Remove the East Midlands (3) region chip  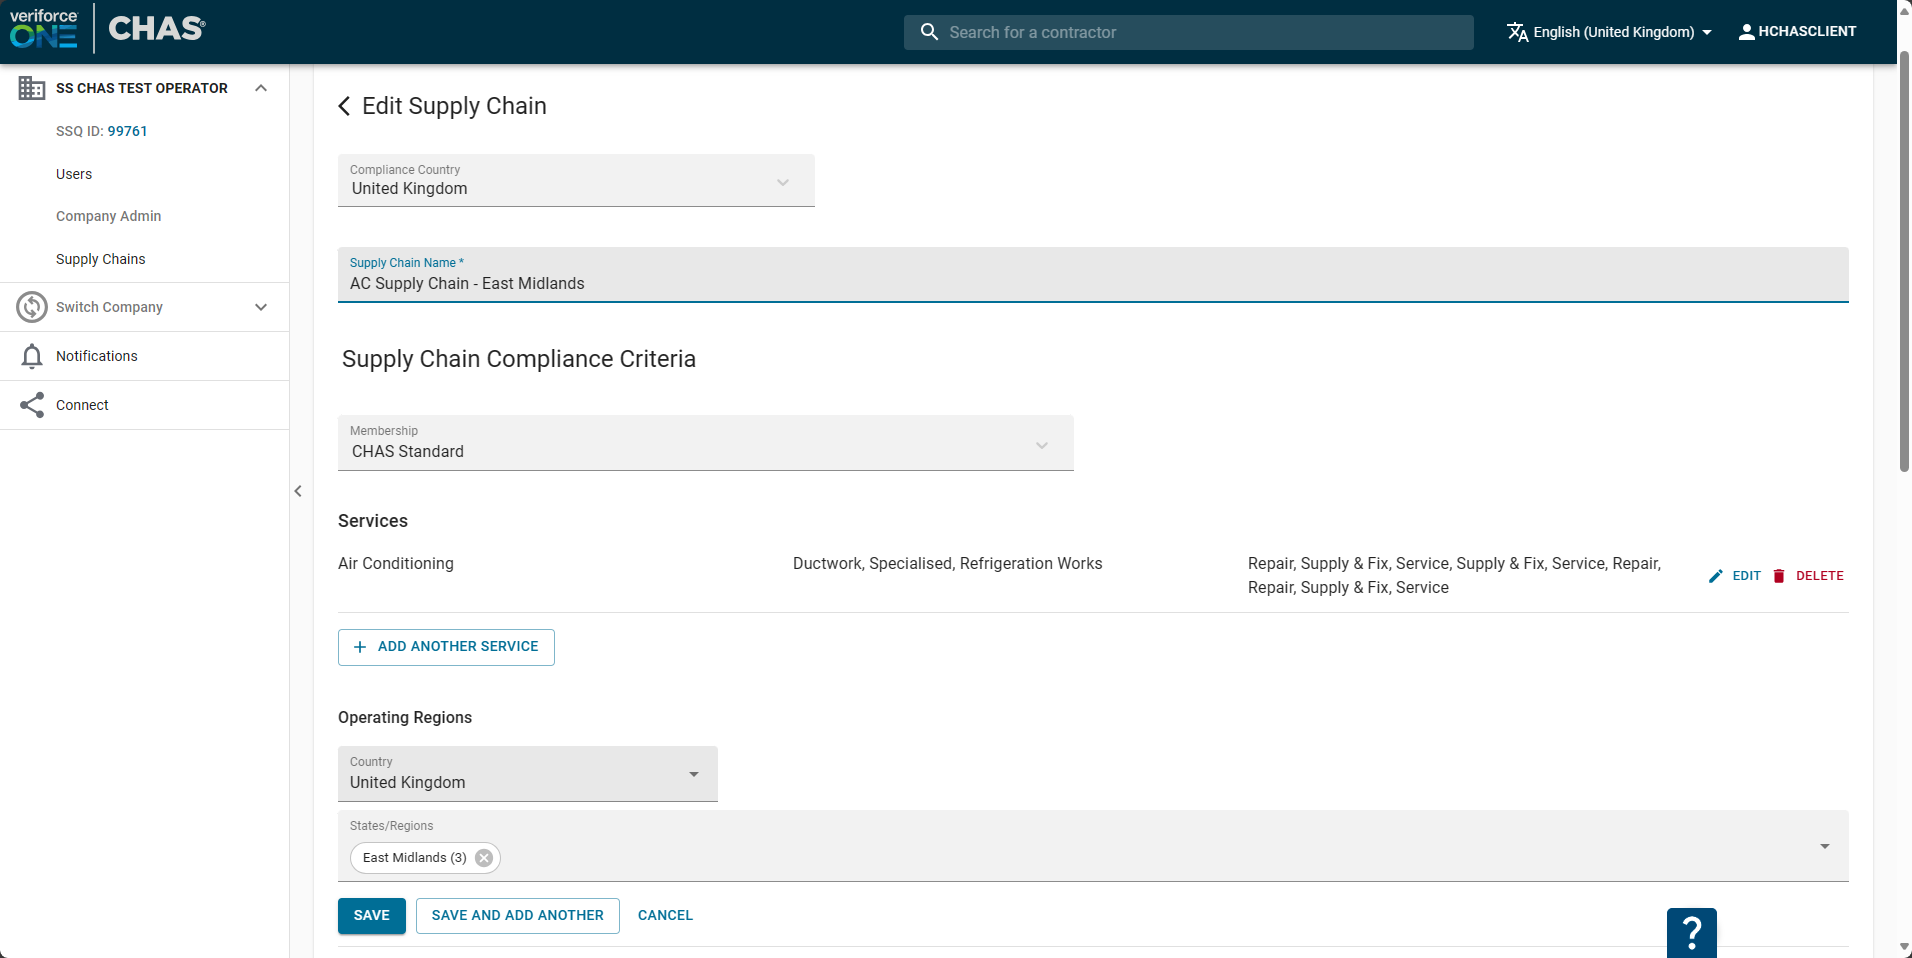pyautogui.click(x=484, y=858)
